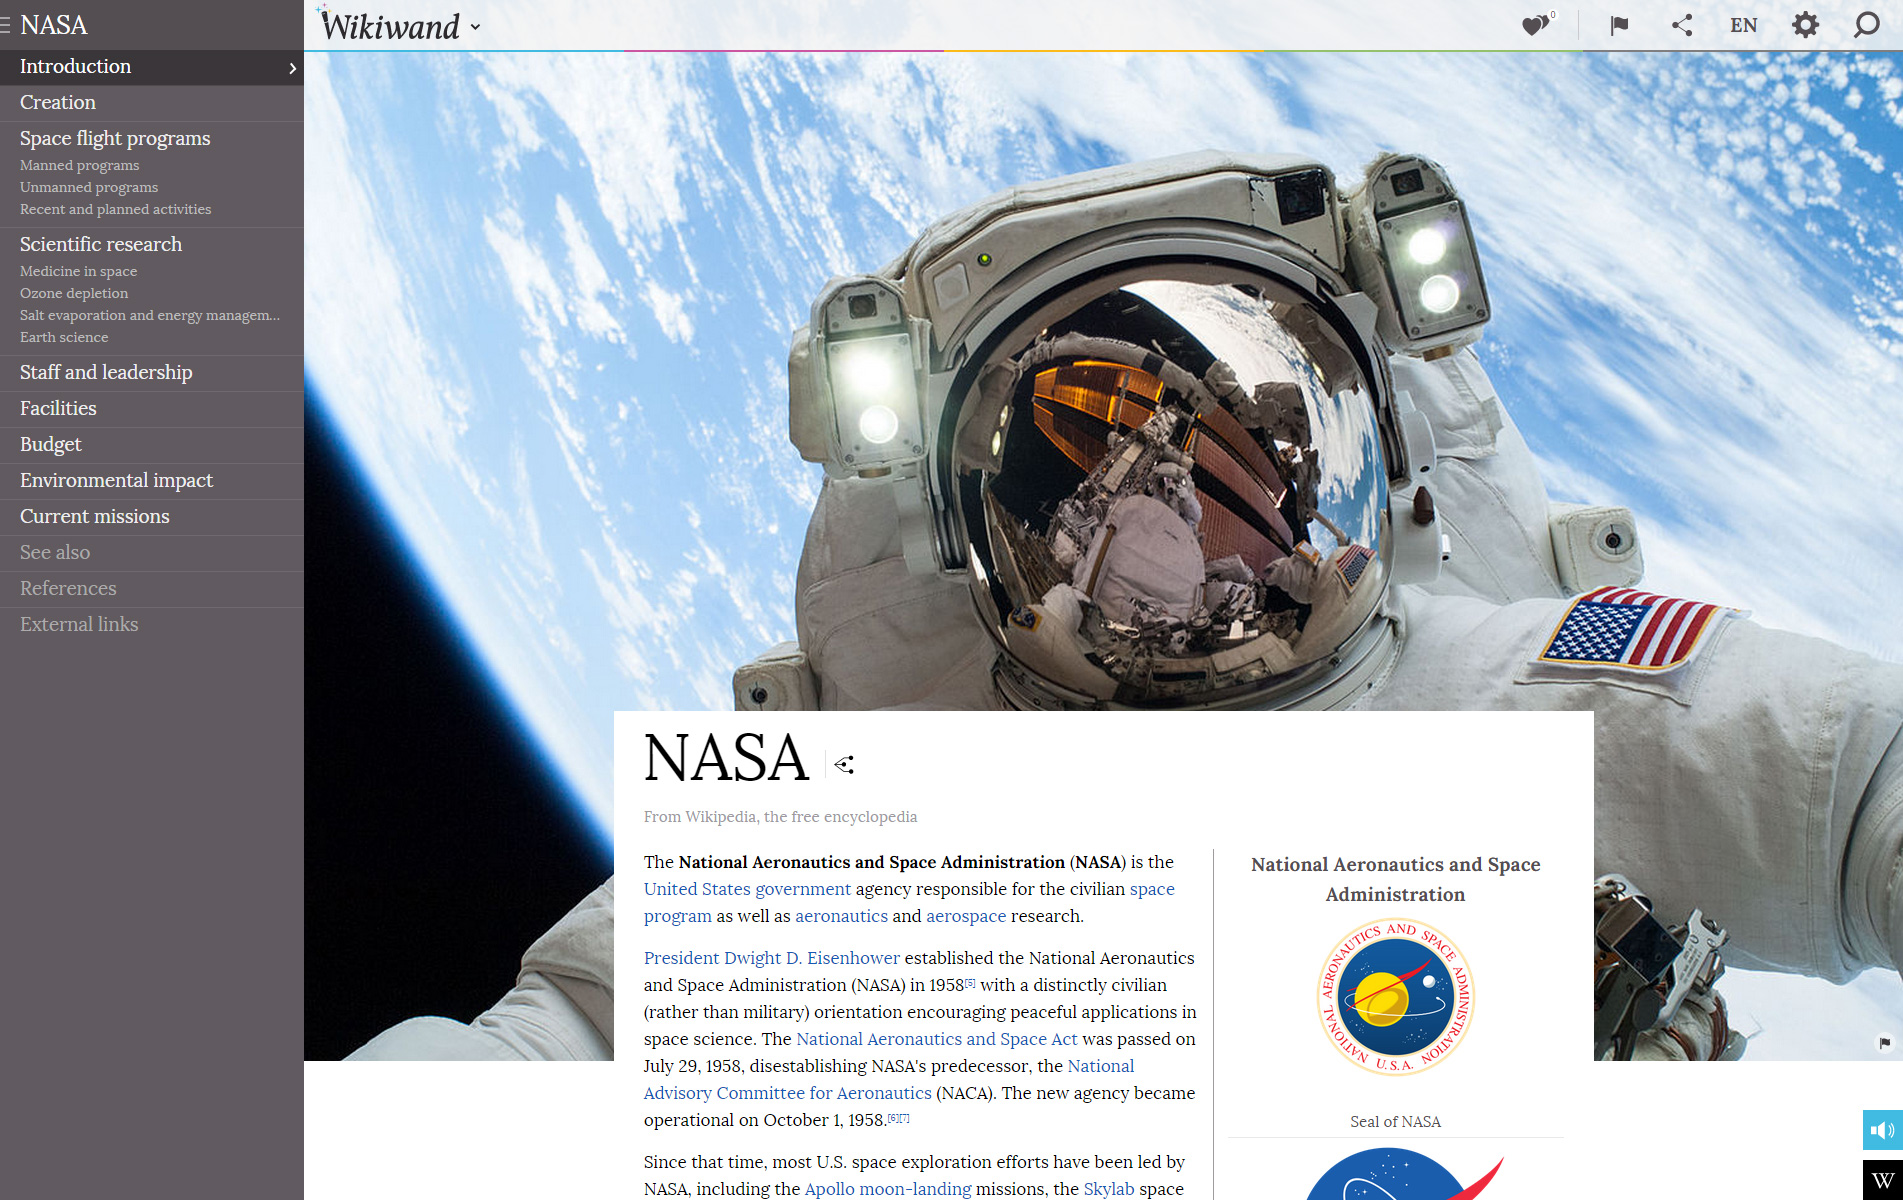1903x1200 pixels.
Task: Go to Environmental impact section
Action: 152,481
